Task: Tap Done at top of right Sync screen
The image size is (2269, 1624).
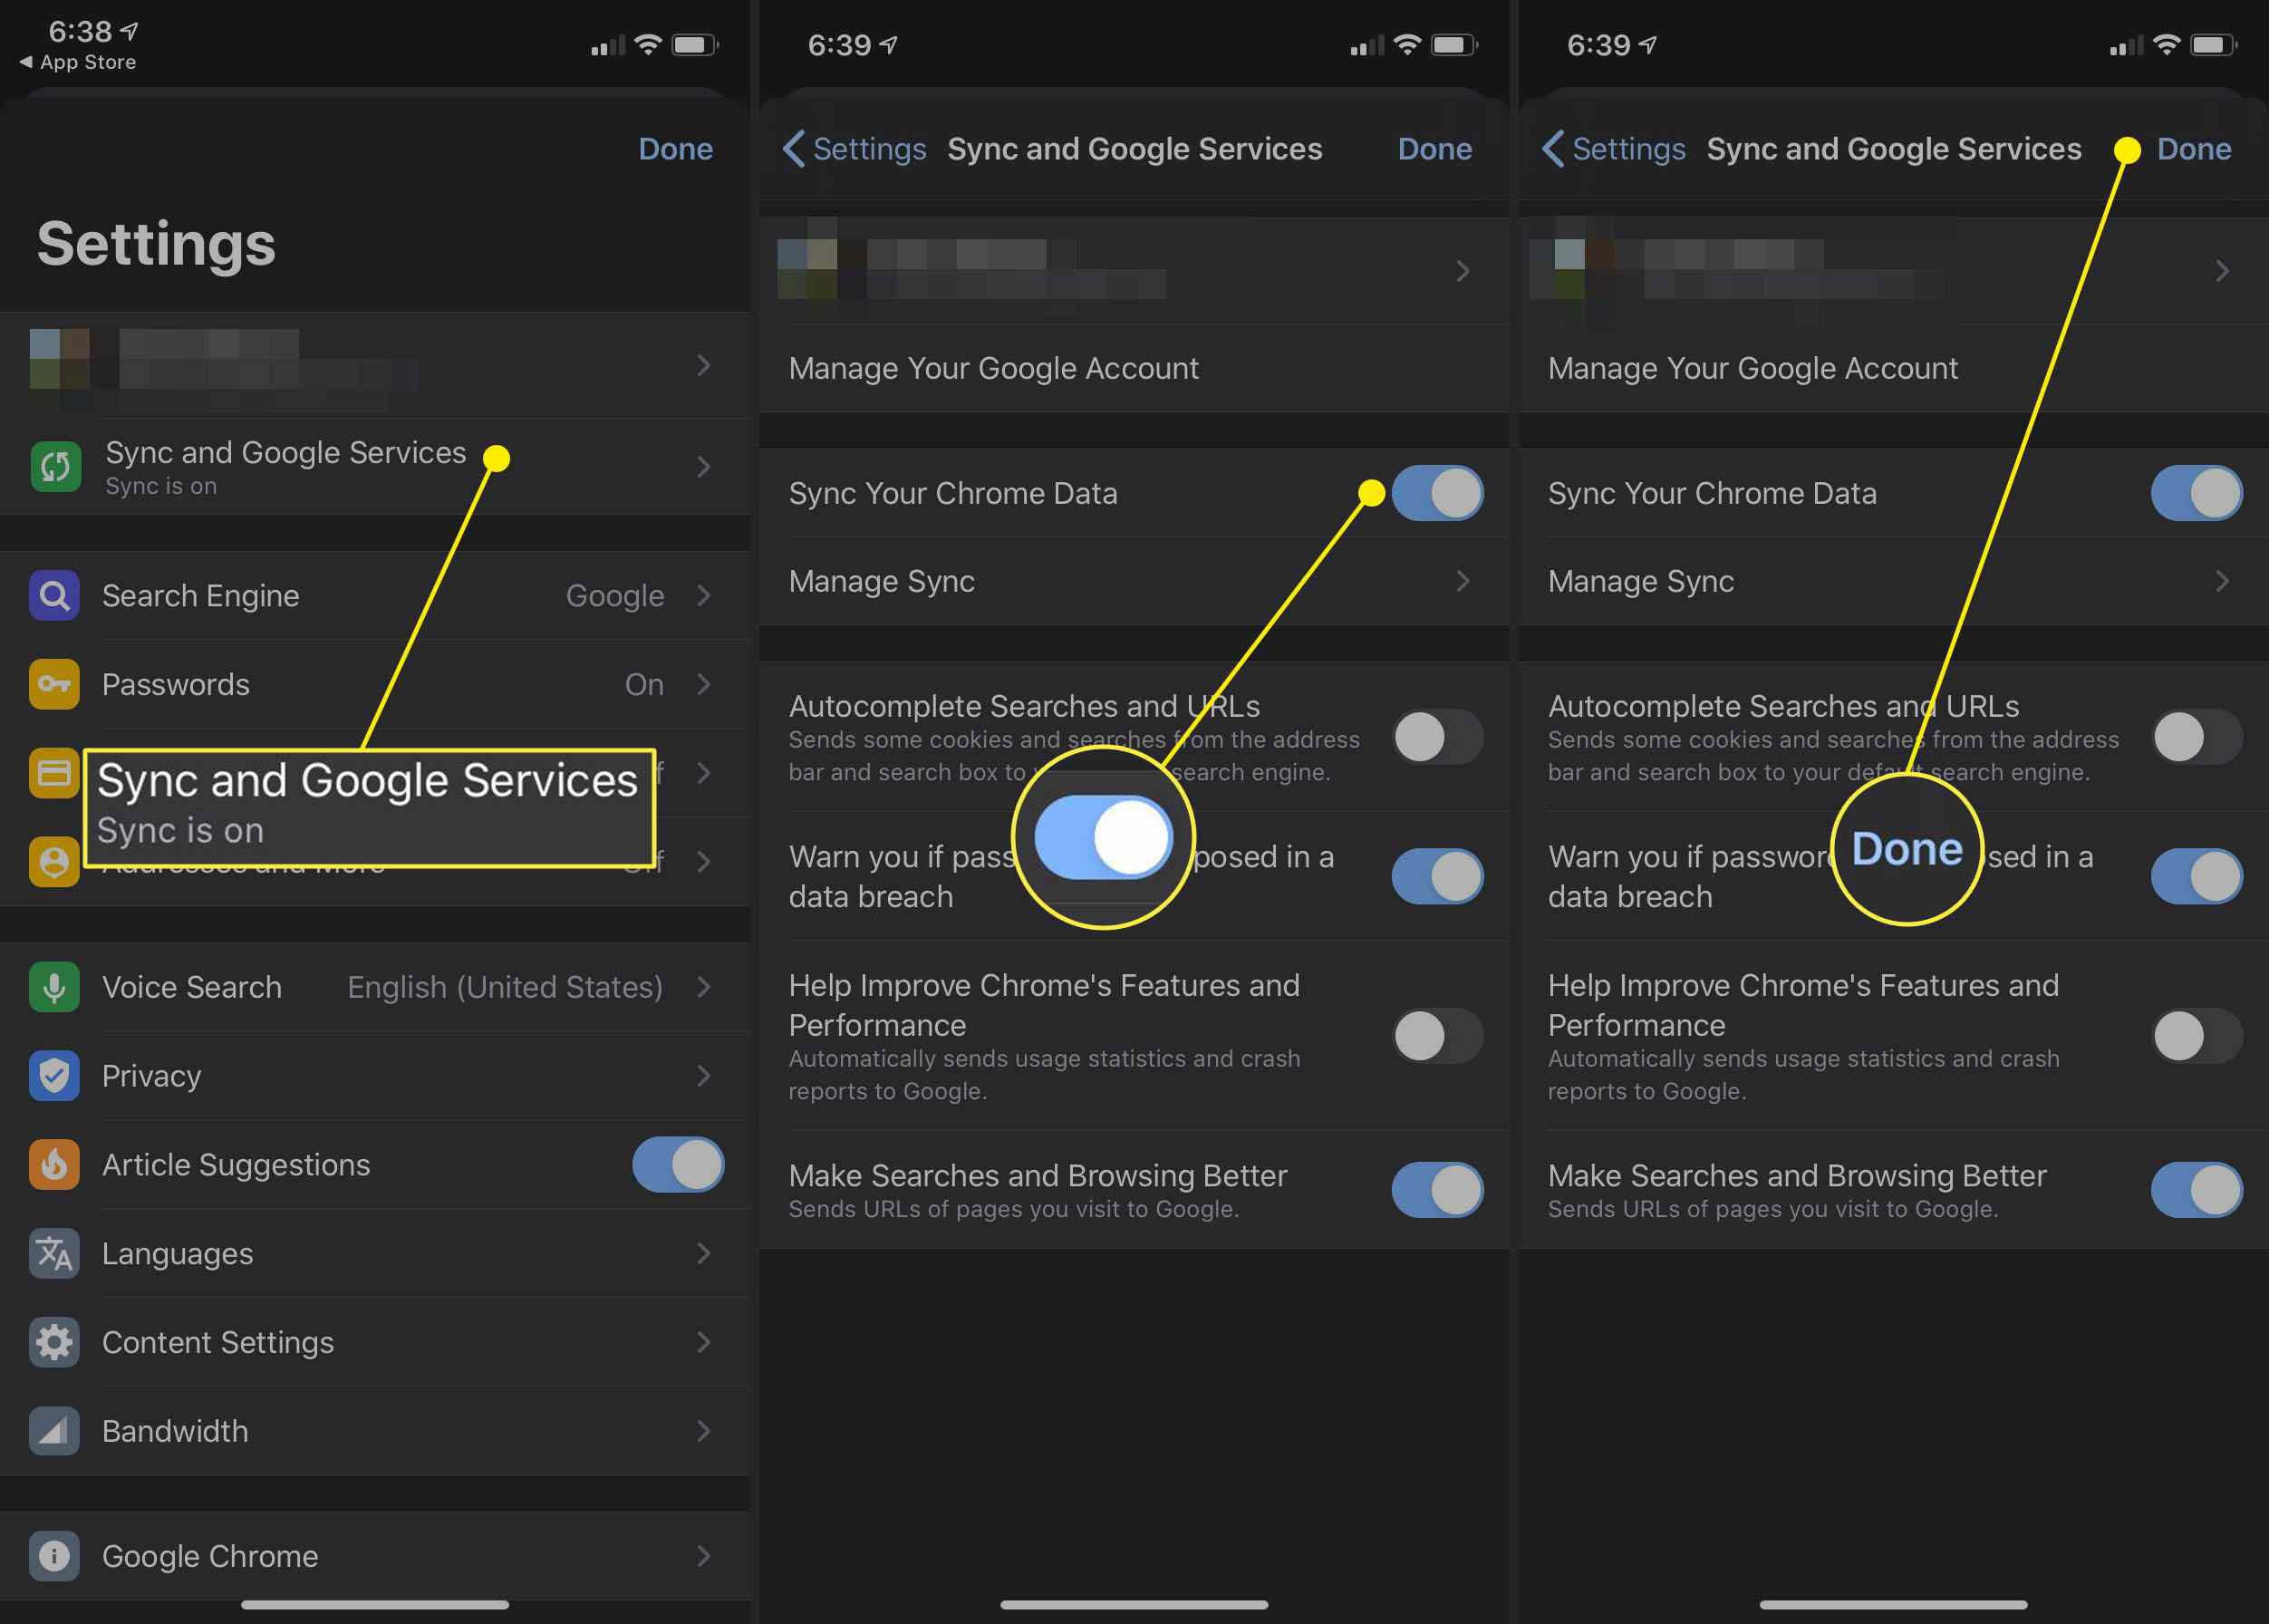Action: [x=2194, y=149]
